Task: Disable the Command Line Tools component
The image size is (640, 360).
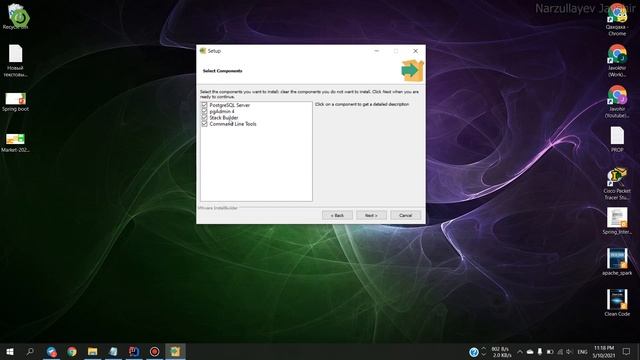Action: pos(204,124)
